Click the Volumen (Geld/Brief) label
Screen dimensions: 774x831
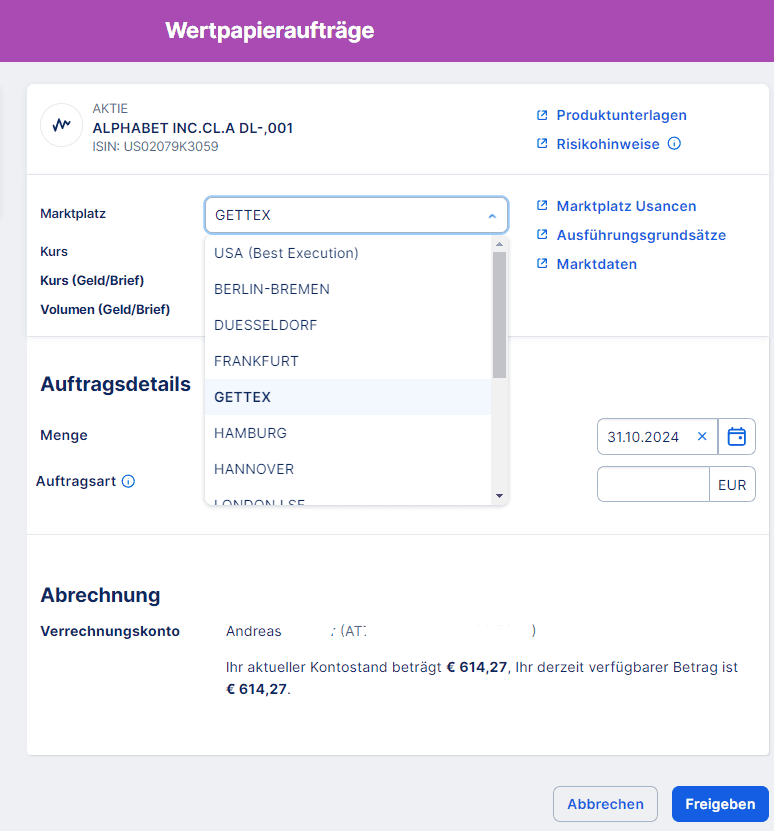point(105,310)
